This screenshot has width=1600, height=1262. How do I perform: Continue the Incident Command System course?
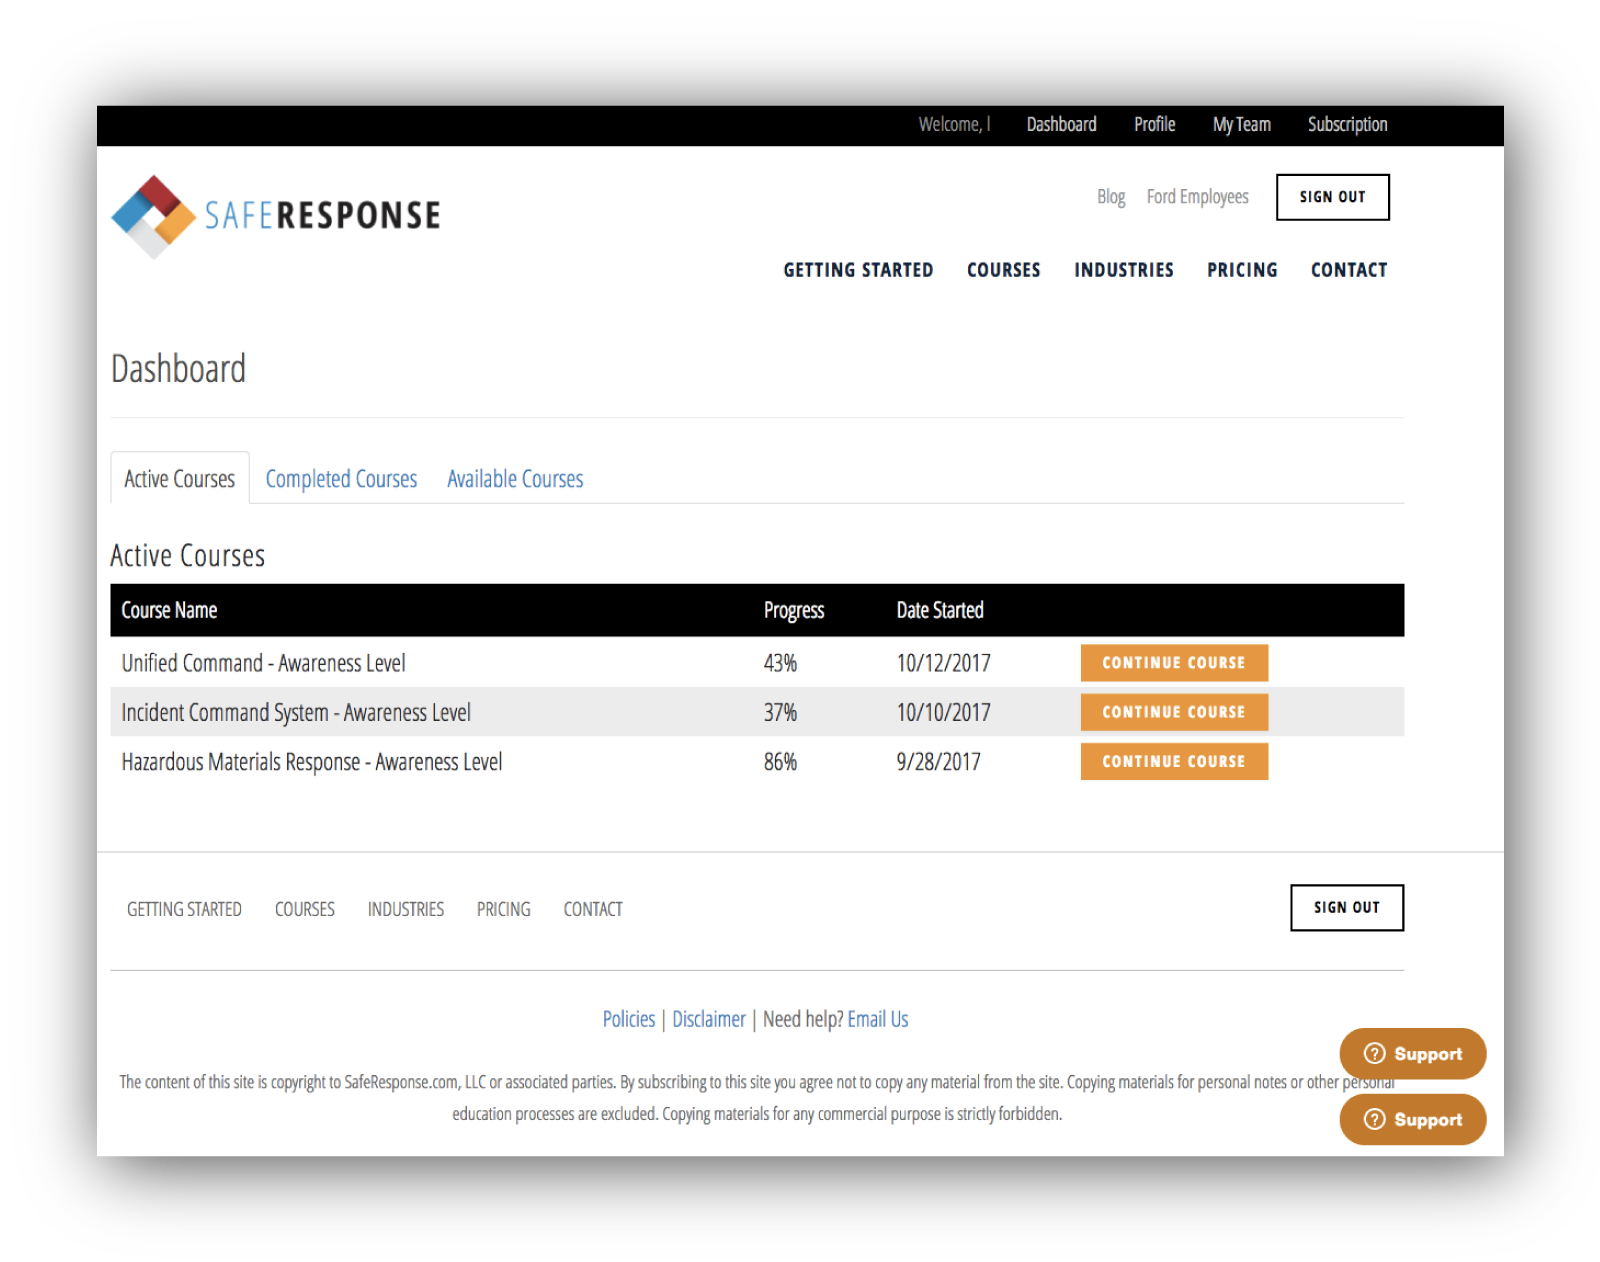(x=1174, y=712)
